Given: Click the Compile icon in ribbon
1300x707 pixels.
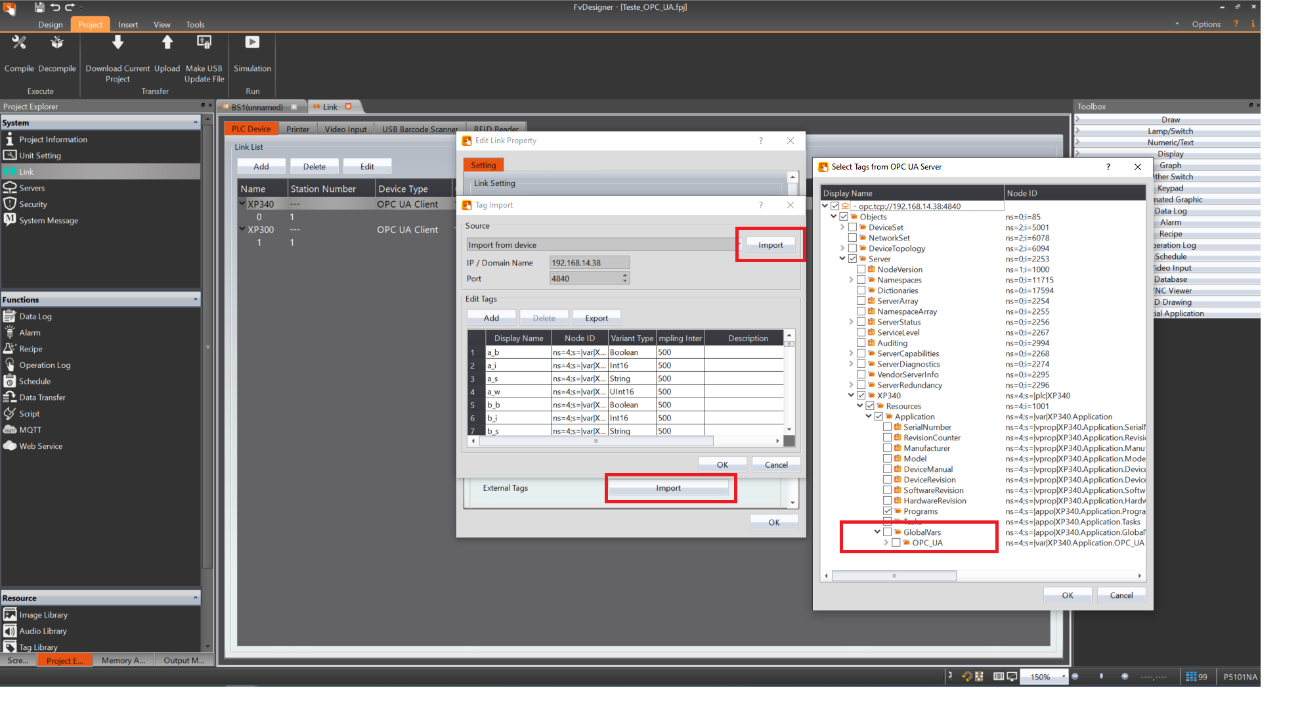Looking at the screenshot, I should point(18,43).
